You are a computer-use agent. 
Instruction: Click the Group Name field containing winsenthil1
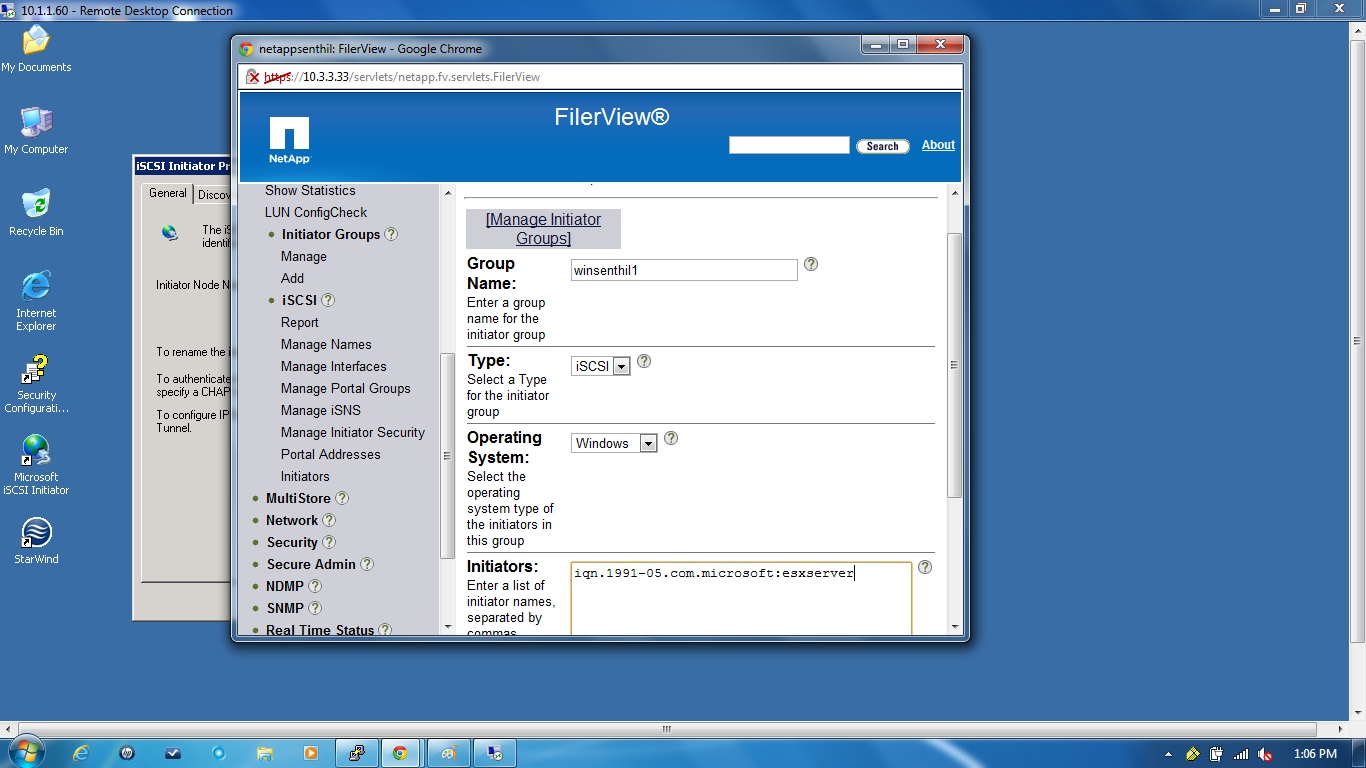point(684,270)
